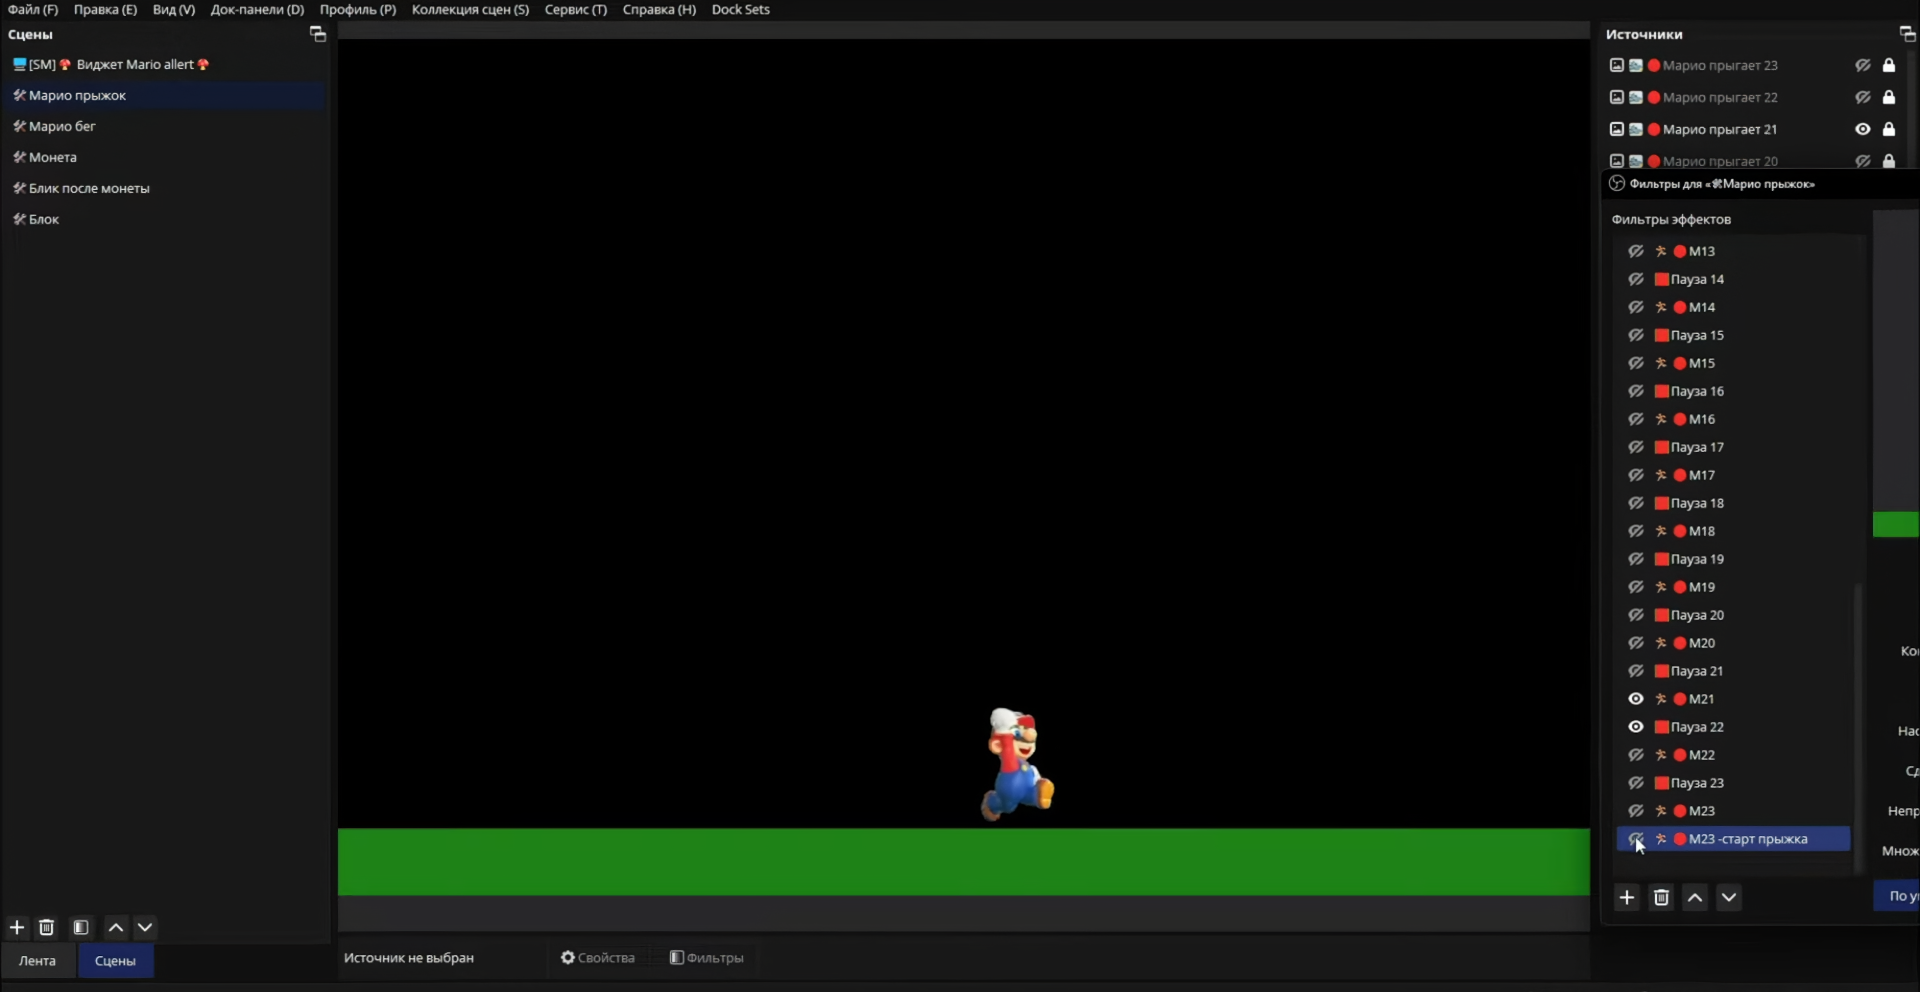Remove the selected filter with the trash icon

tap(1661, 897)
